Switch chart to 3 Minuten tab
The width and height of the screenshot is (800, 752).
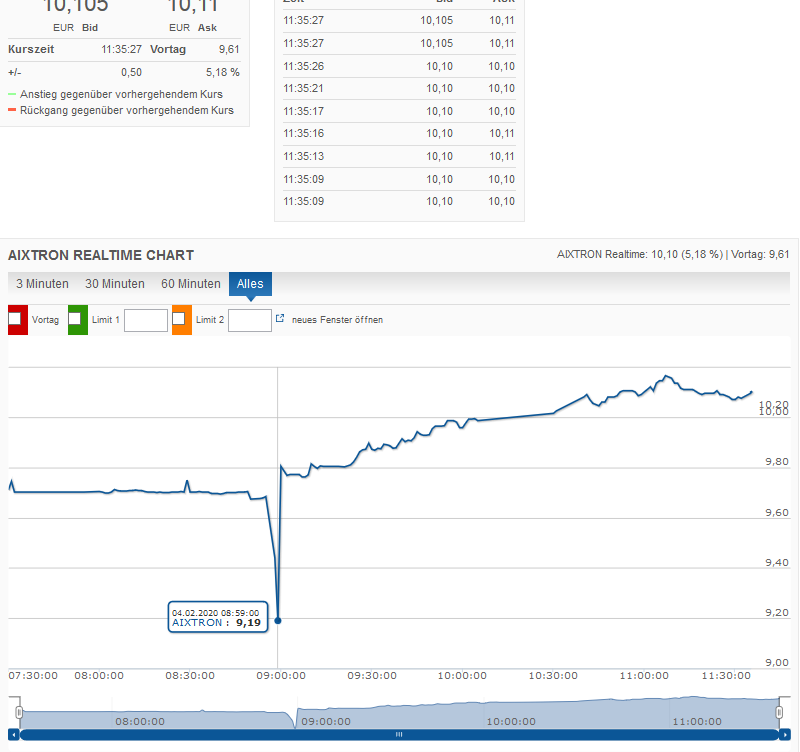pos(42,284)
